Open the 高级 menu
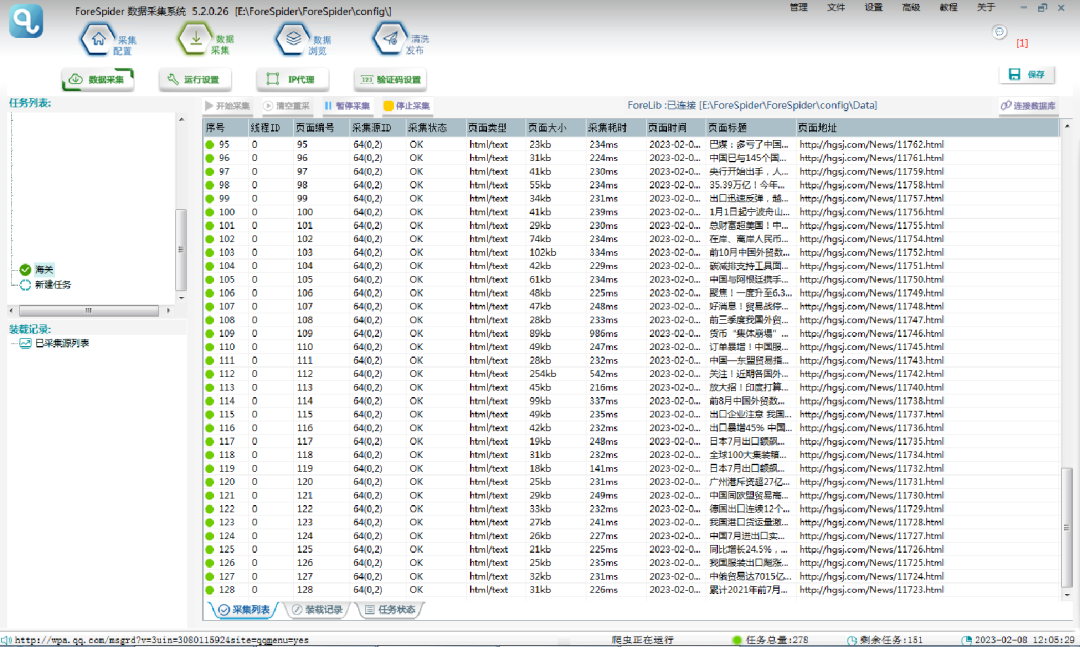The image size is (1080, 647). point(911,8)
